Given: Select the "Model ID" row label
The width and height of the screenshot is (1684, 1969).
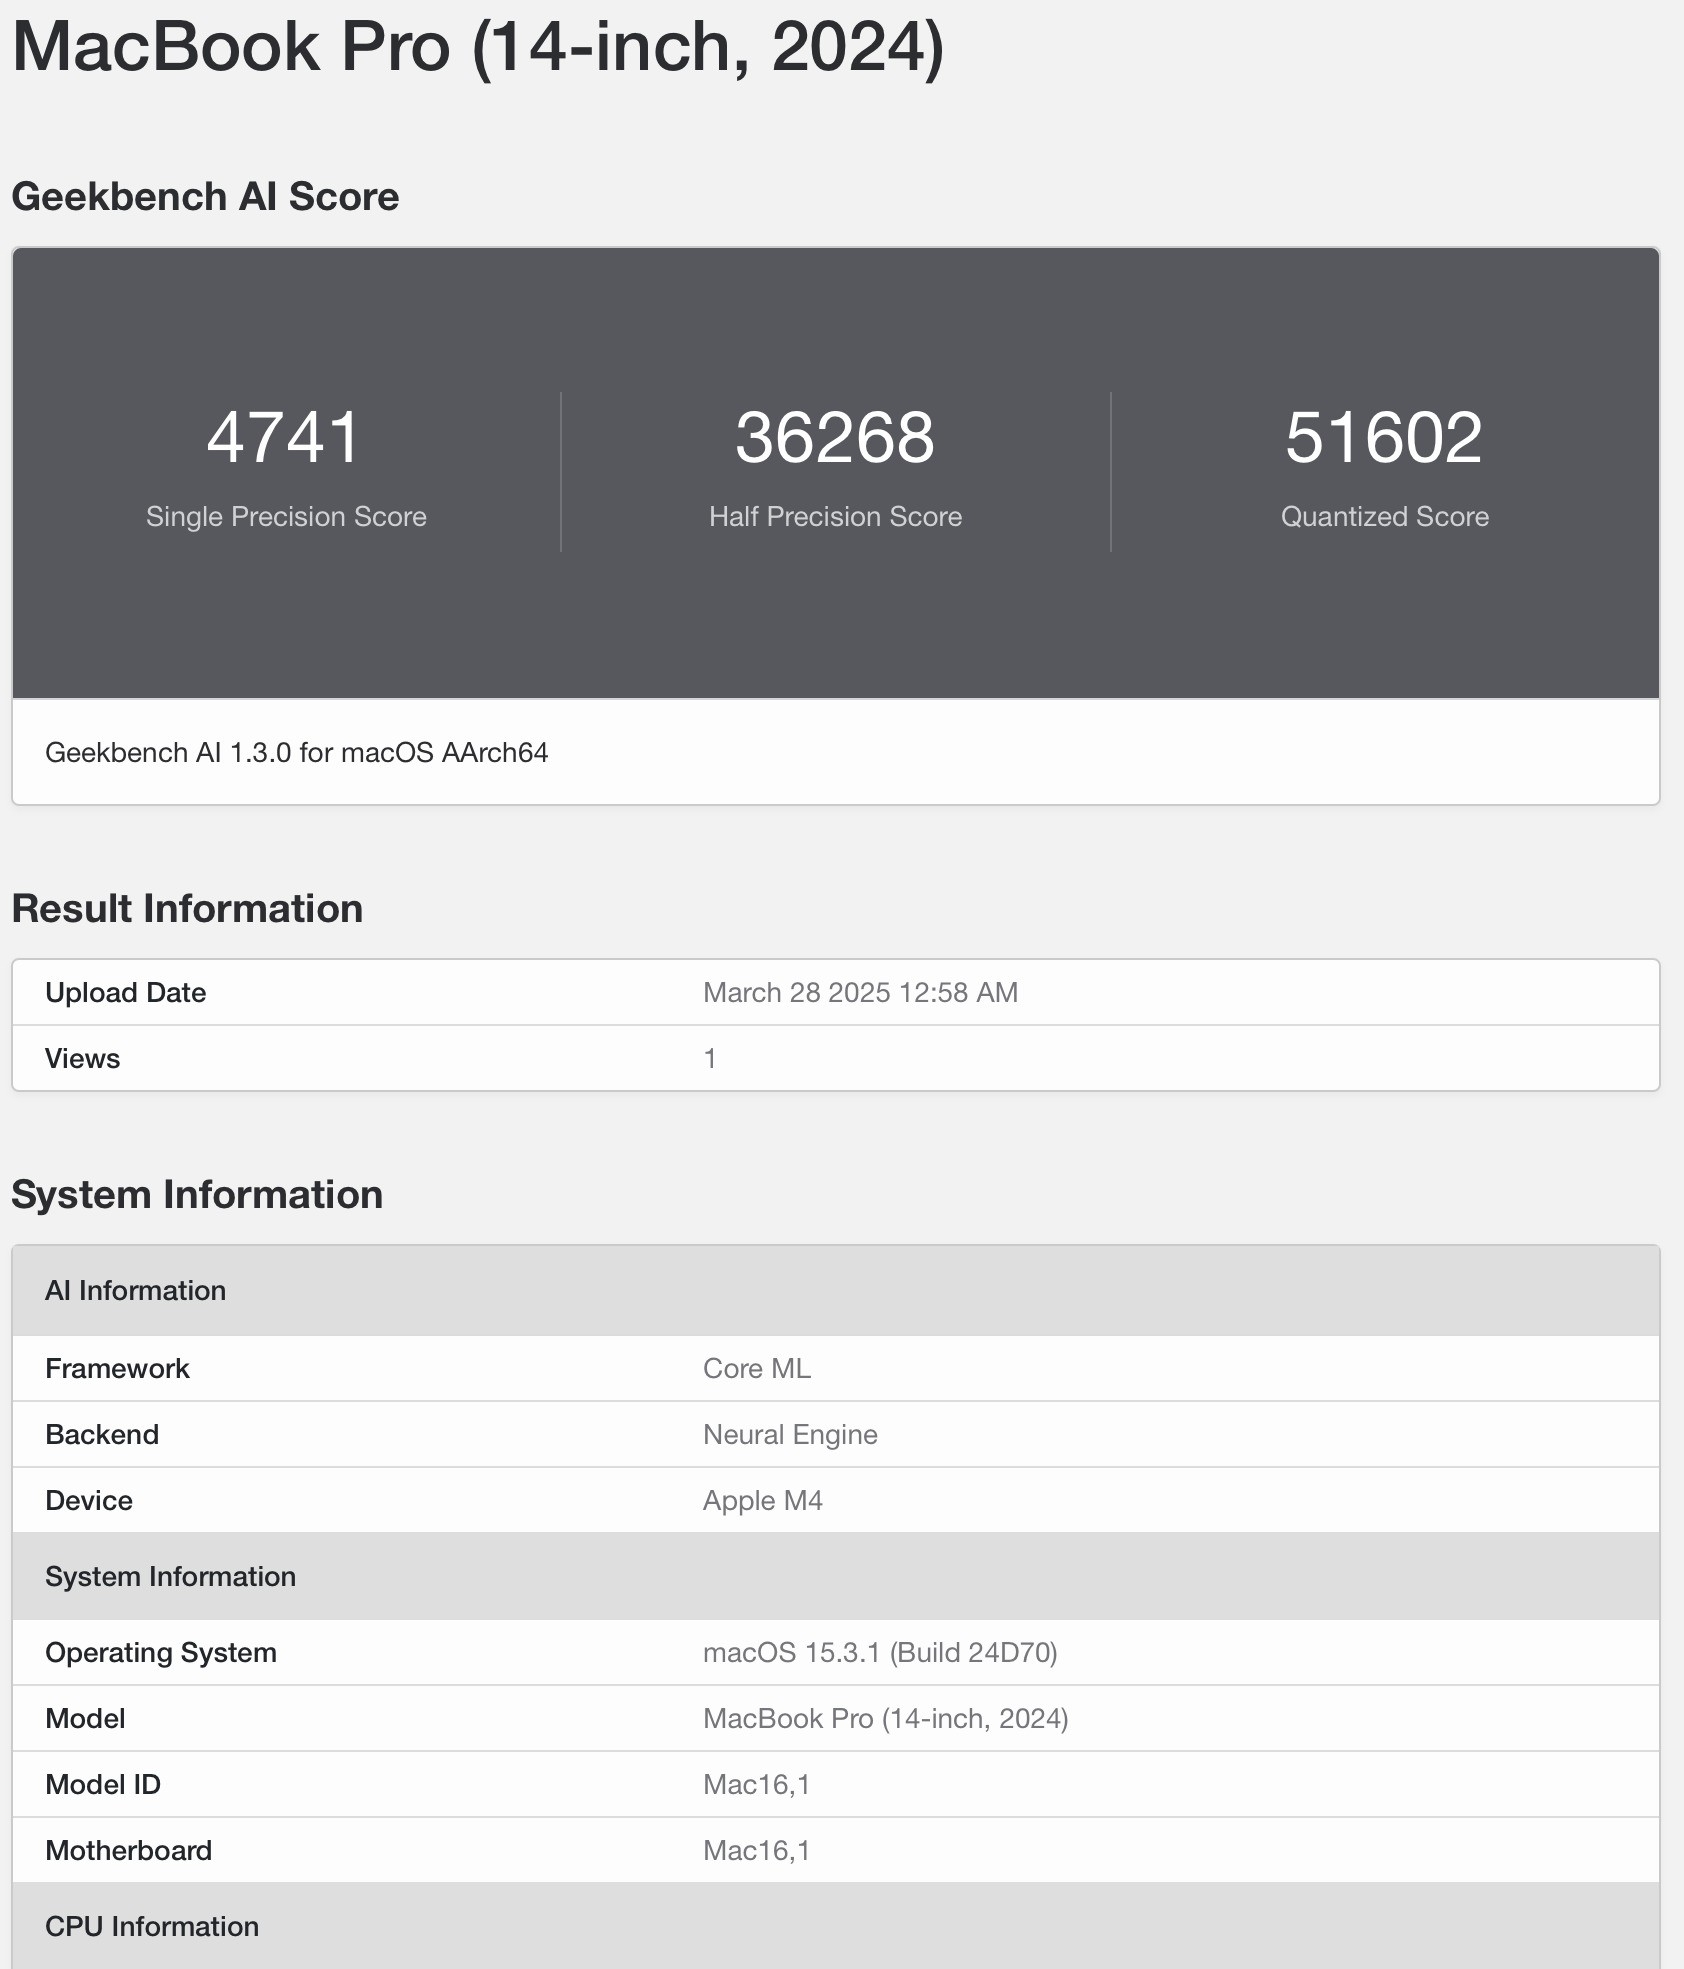Looking at the screenshot, I should coord(103,1784).
